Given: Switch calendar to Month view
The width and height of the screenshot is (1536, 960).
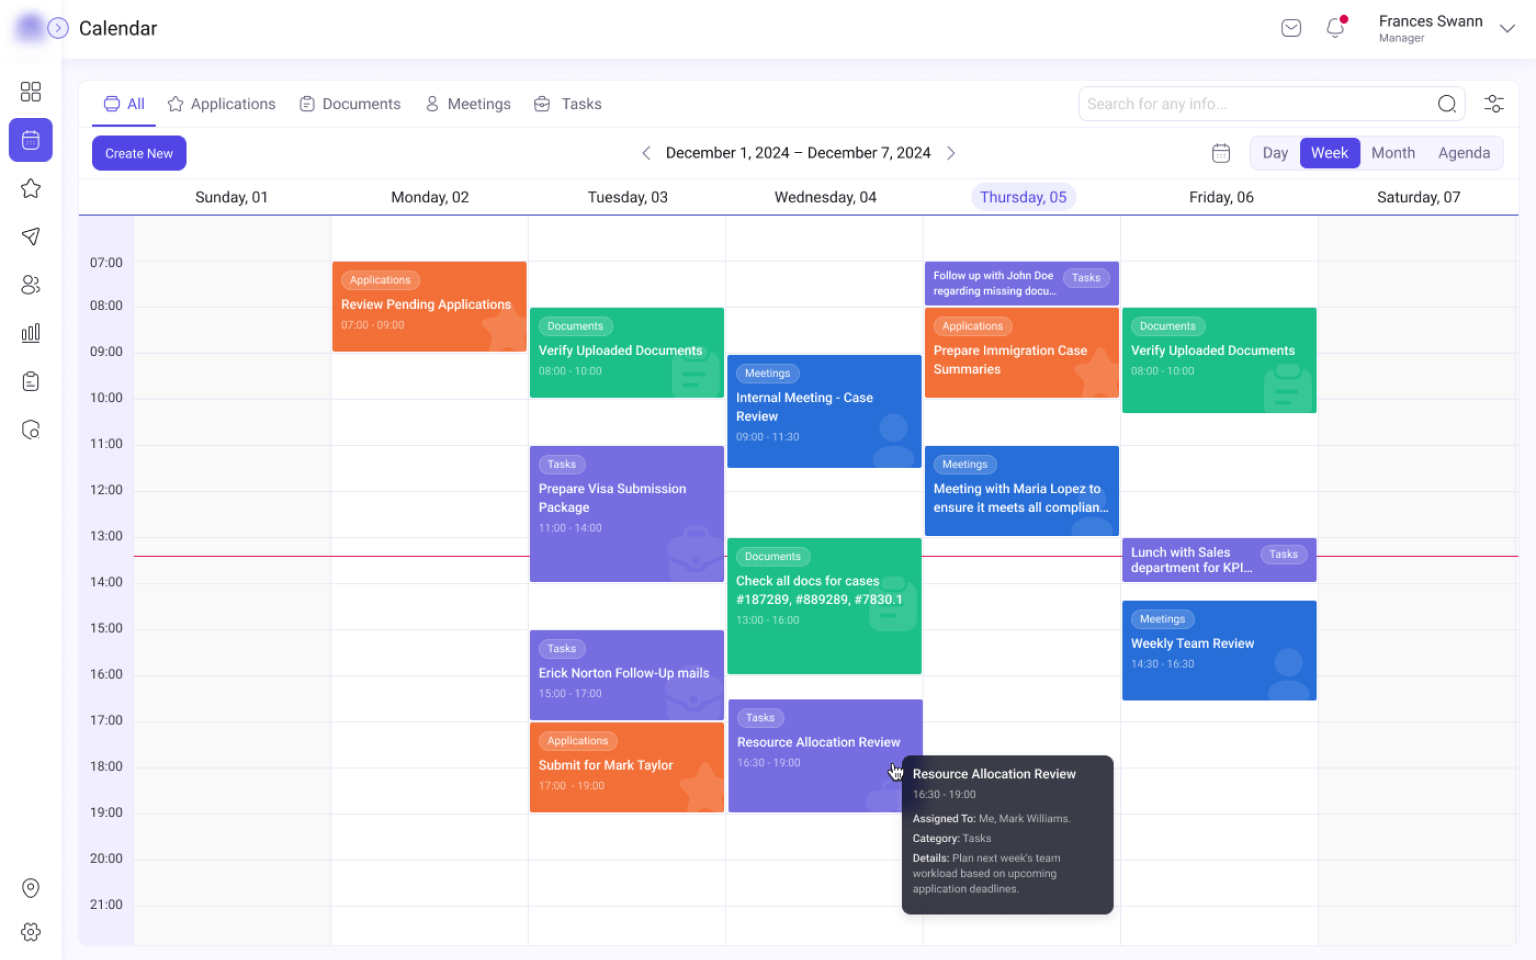Looking at the screenshot, I should [1393, 153].
